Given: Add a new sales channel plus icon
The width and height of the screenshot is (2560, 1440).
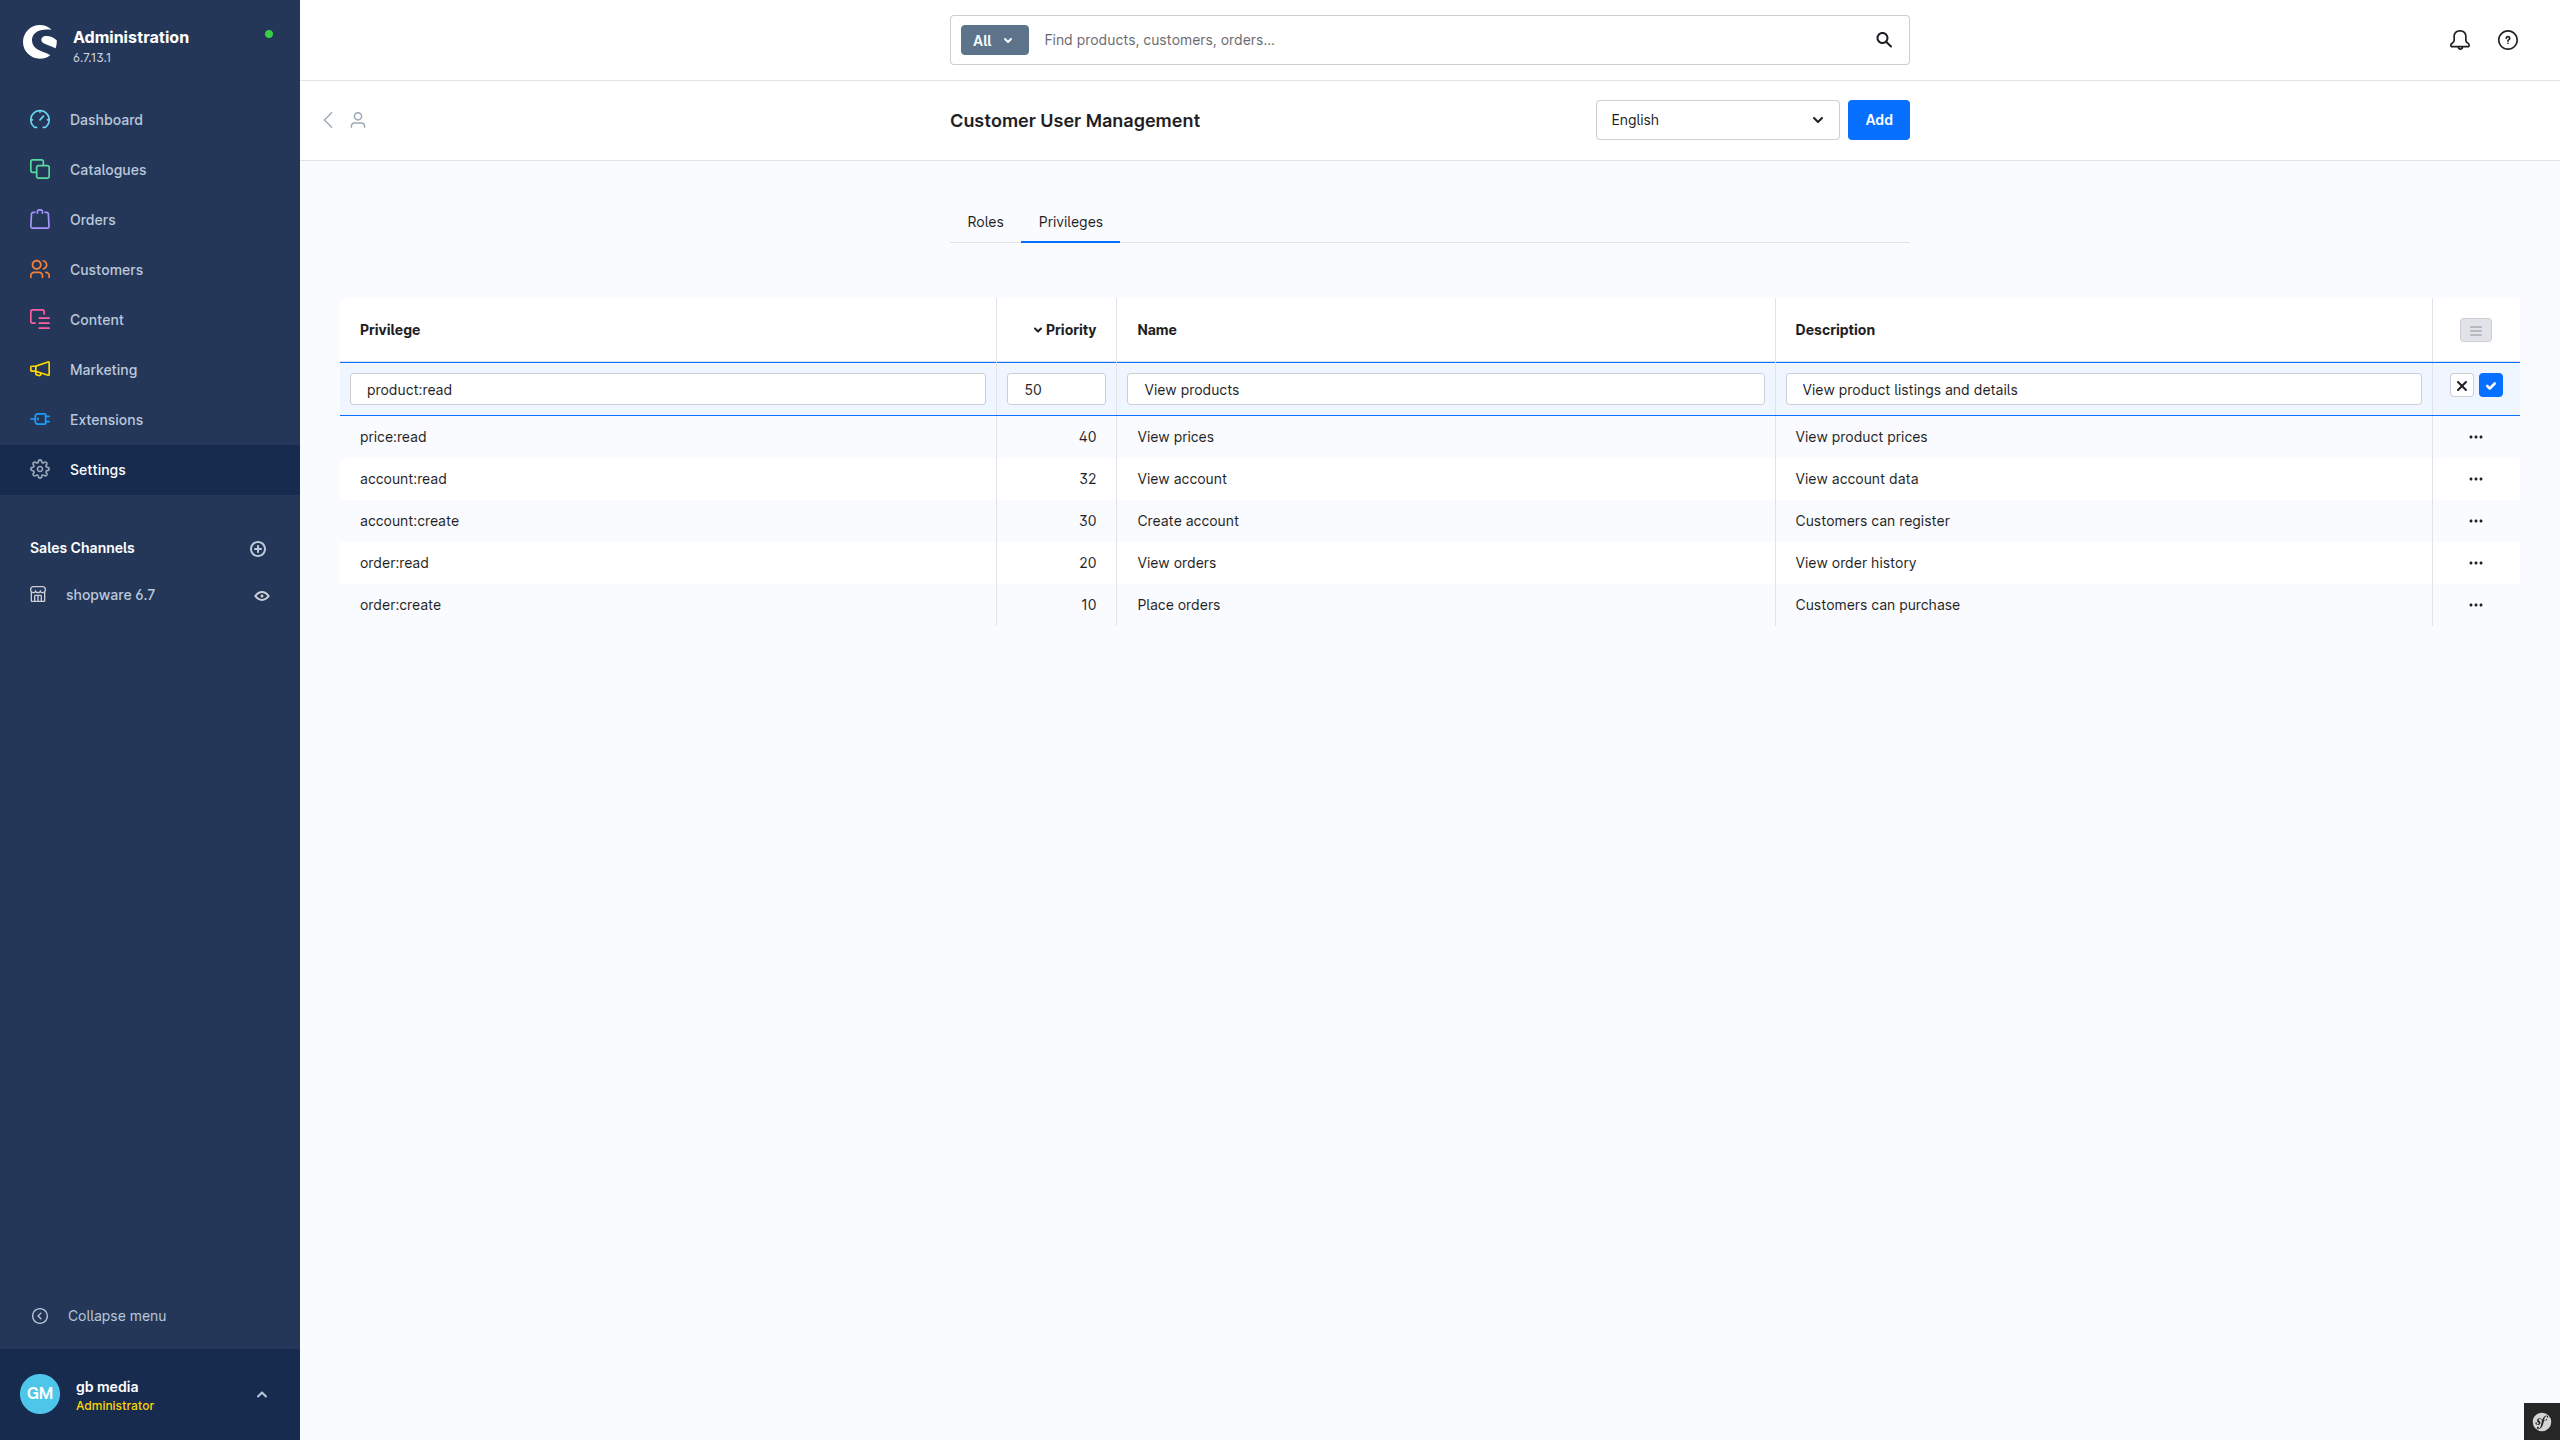Looking at the screenshot, I should (x=258, y=549).
